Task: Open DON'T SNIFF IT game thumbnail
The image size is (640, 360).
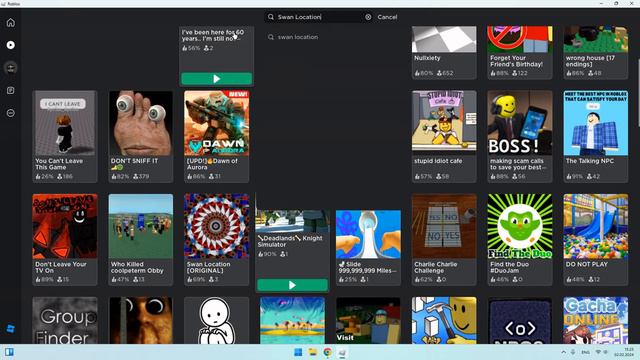Action: 140,123
